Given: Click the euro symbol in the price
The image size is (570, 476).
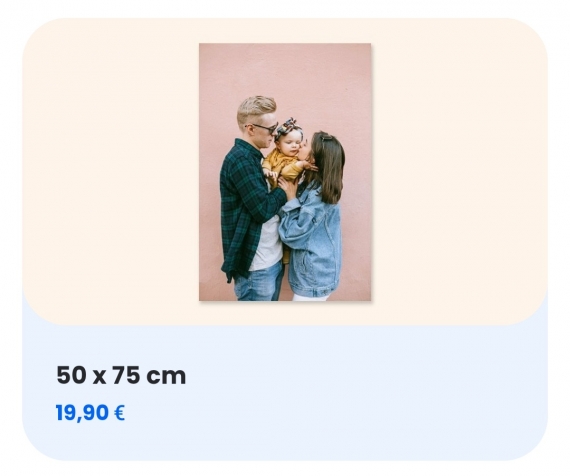Looking at the screenshot, I should coord(120,413).
